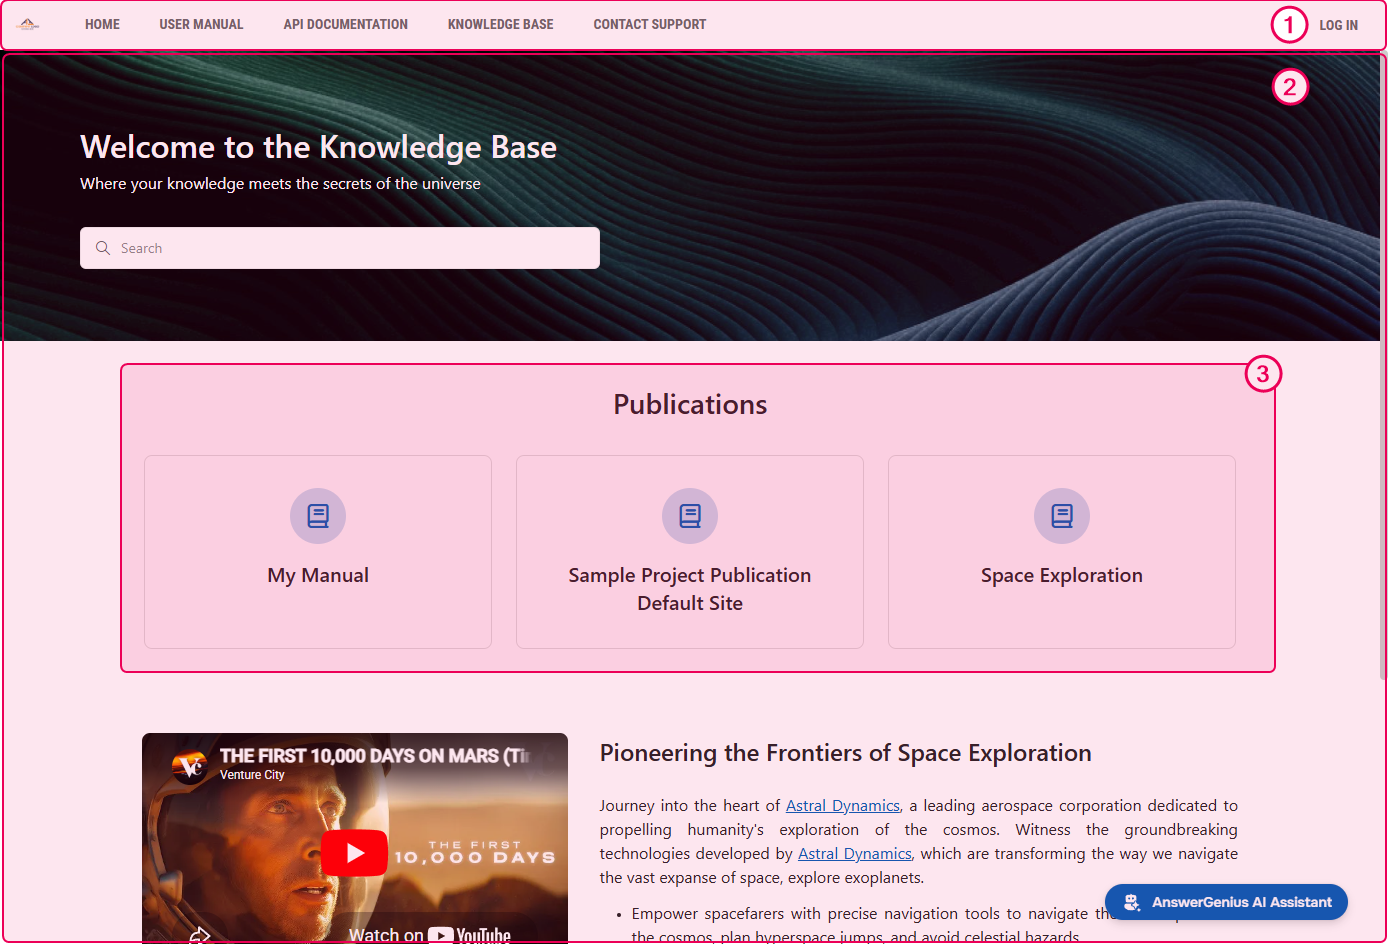Click the Space Exploration book icon

1062,516
